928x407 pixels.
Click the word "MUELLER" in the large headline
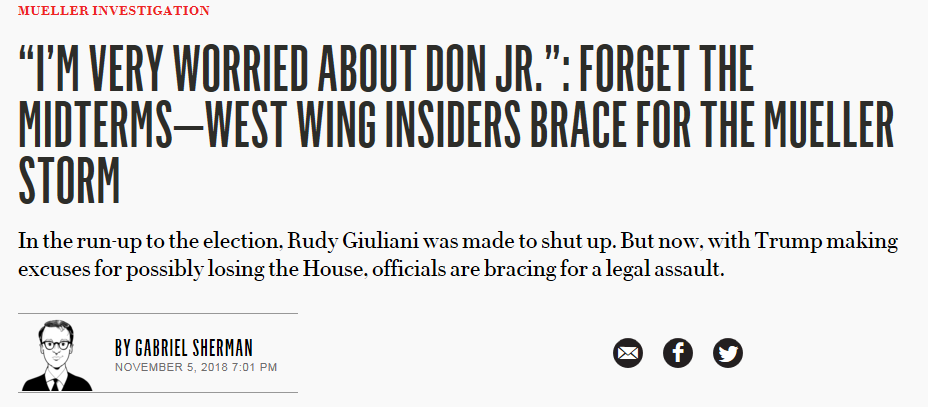point(829,125)
